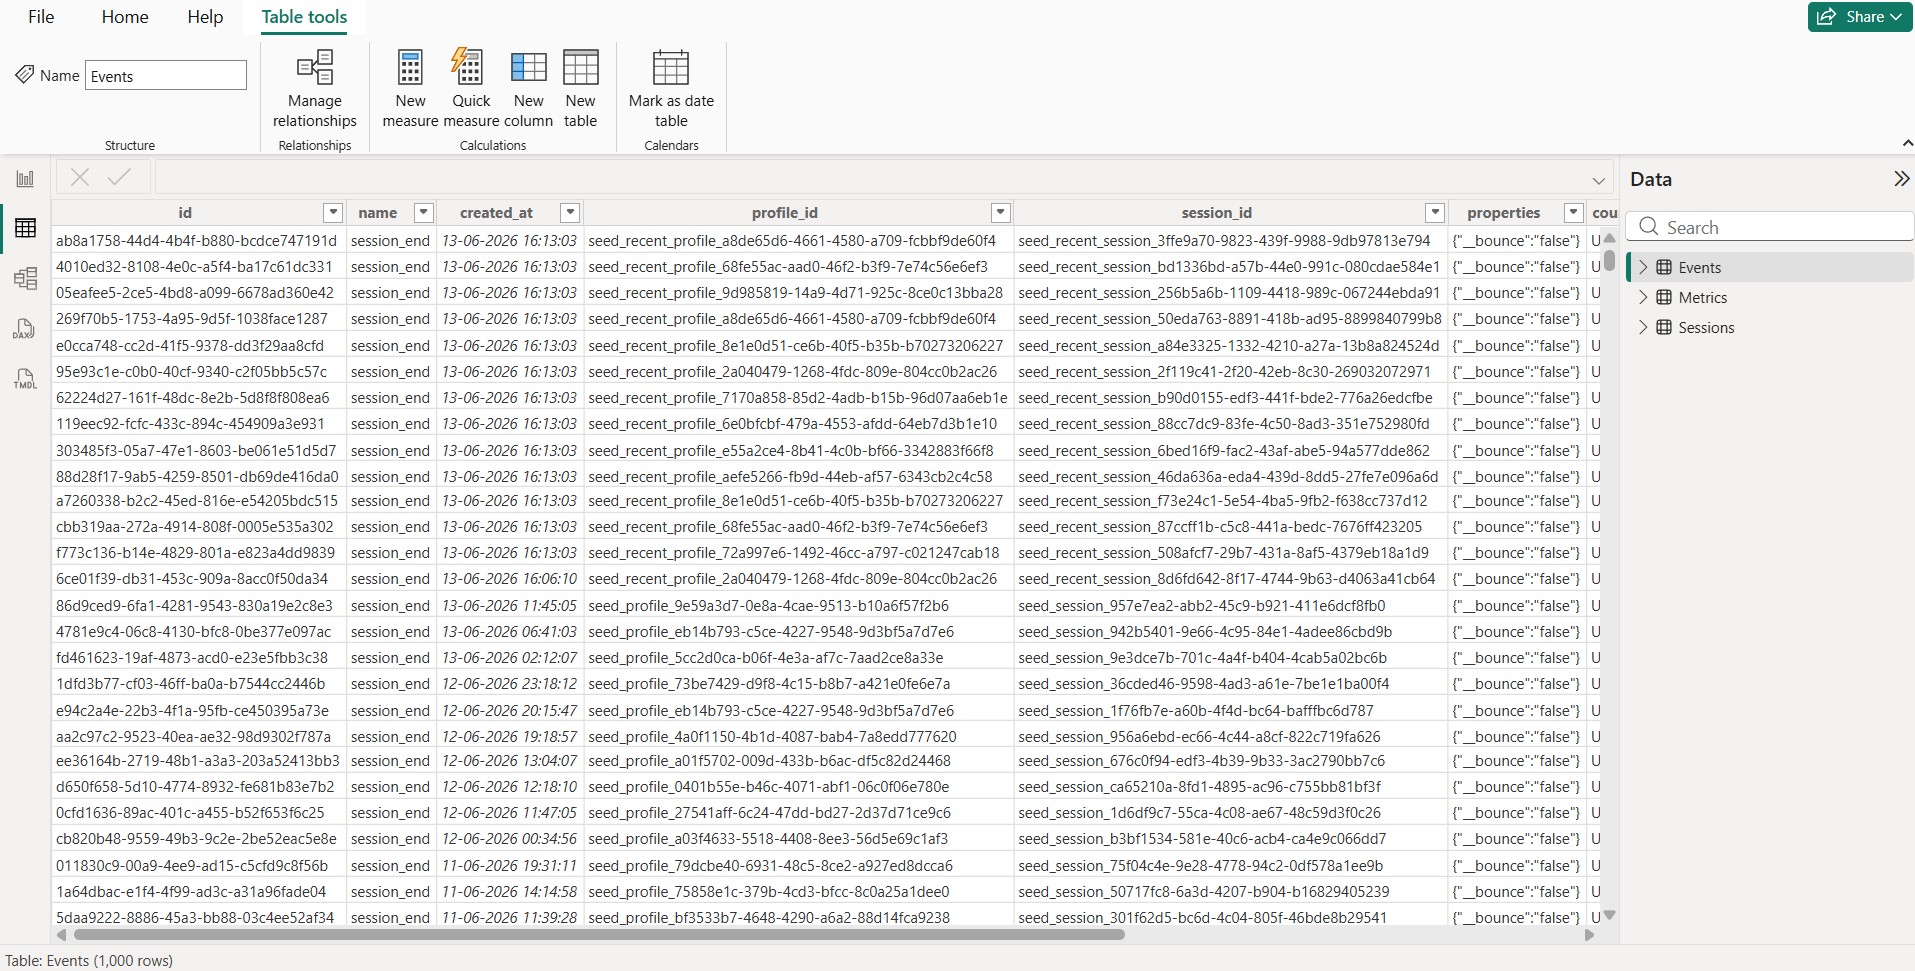The image size is (1915, 971).
Task: Expand the Events table fields
Action: (1642, 267)
